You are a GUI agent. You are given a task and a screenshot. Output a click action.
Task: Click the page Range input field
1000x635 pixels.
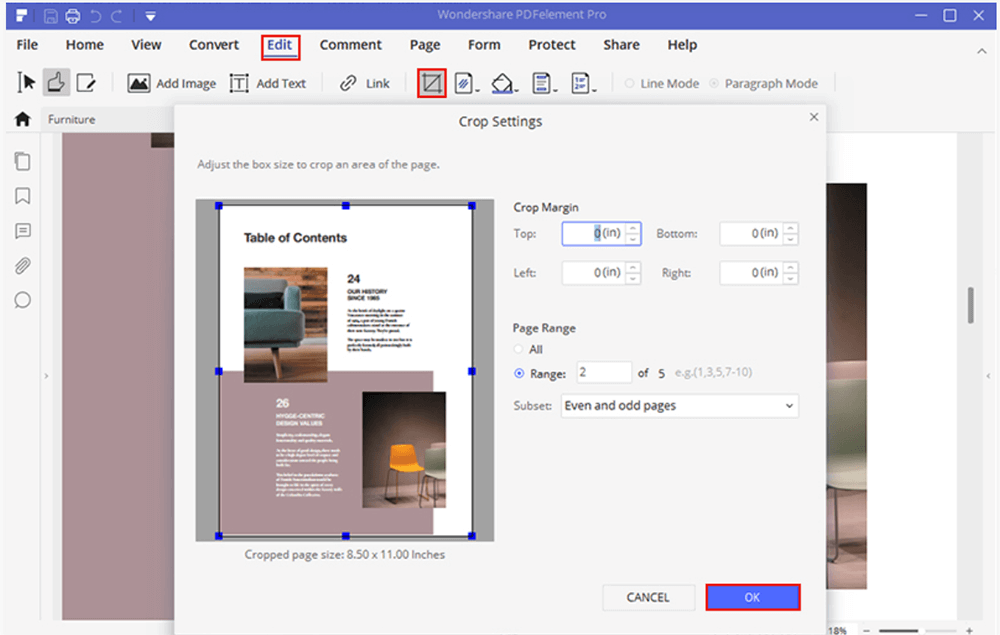pos(603,373)
